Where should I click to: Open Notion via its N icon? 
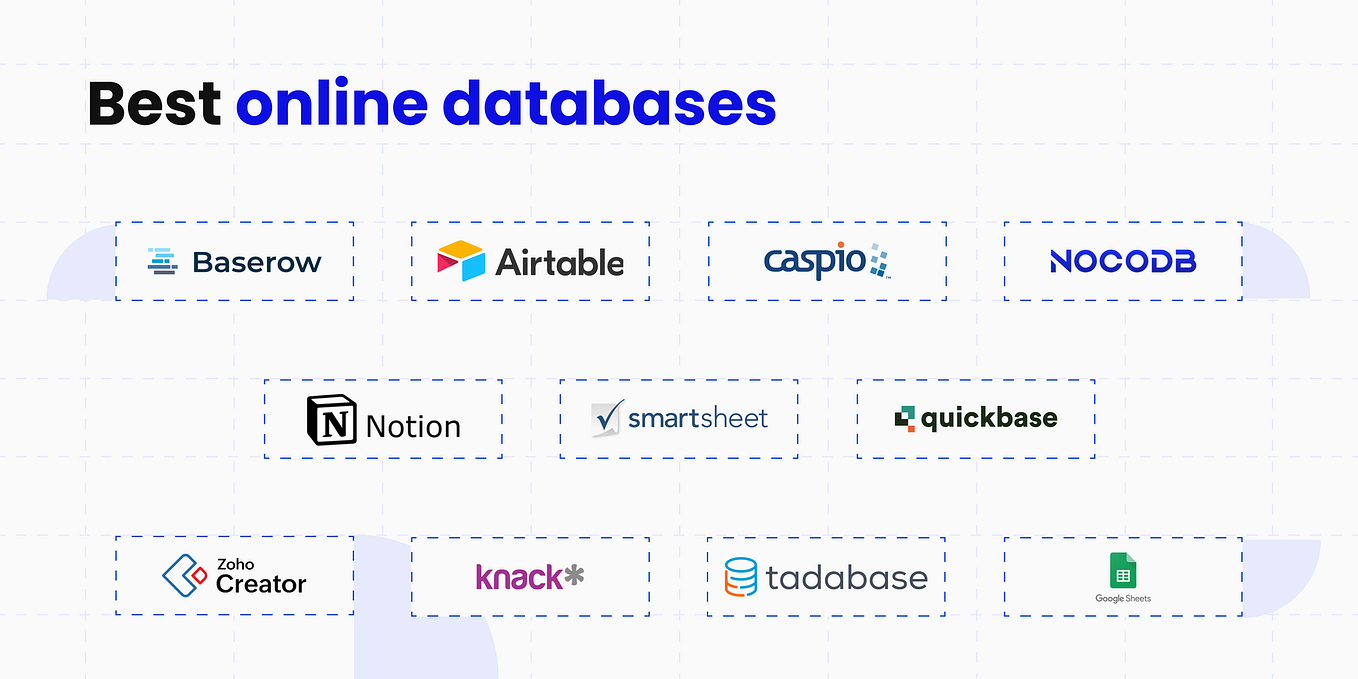pyautogui.click(x=330, y=419)
